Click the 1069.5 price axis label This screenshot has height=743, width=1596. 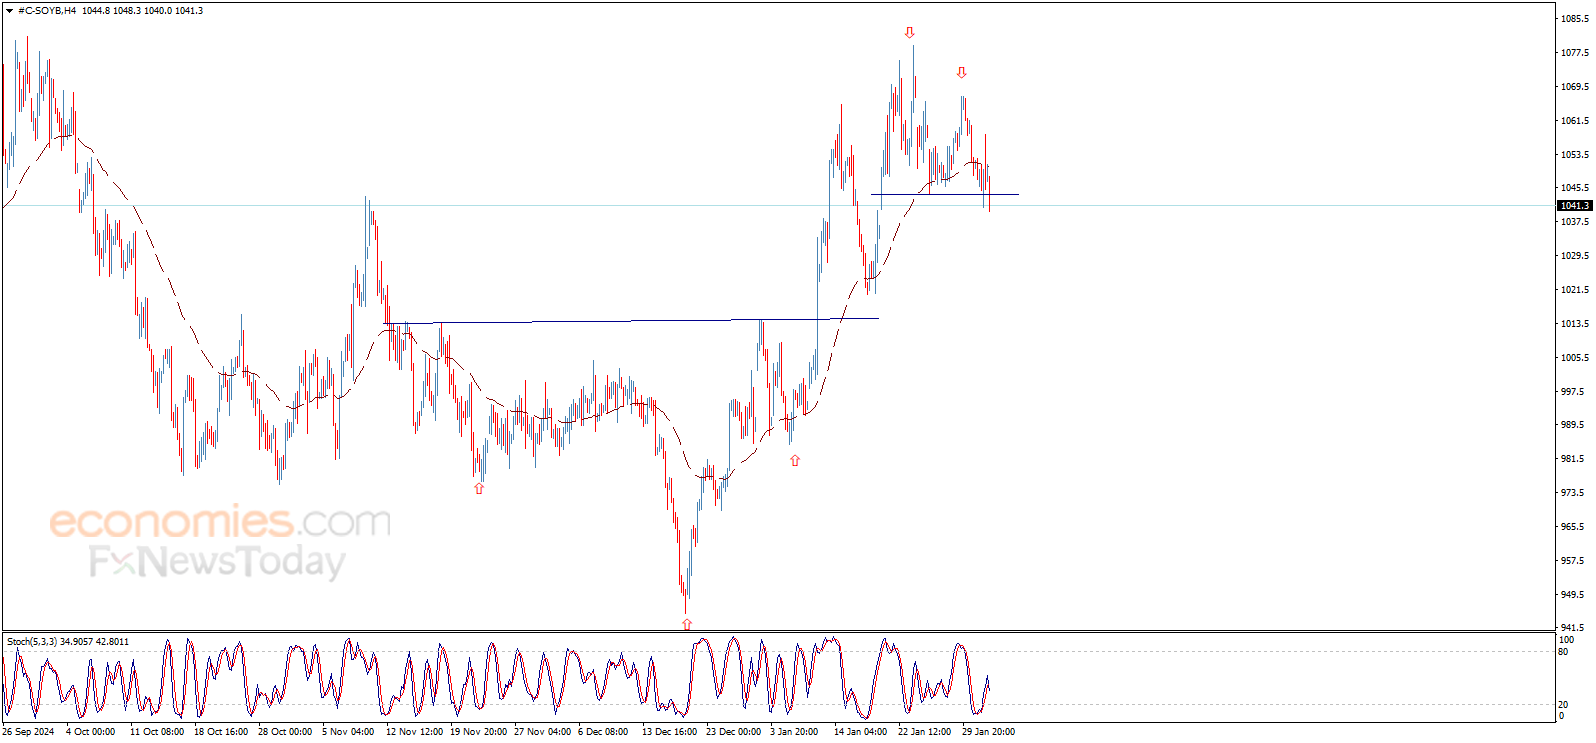point(1575,87)
